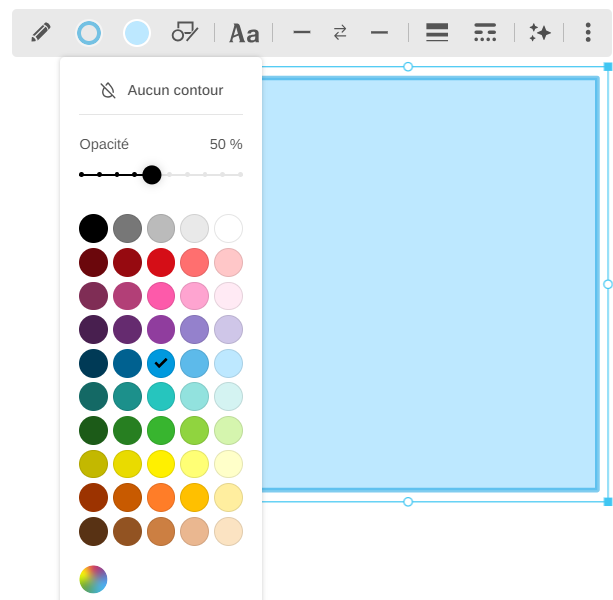Select 'Aucun contour' option

pyautogui.click(x=161, y=90)
